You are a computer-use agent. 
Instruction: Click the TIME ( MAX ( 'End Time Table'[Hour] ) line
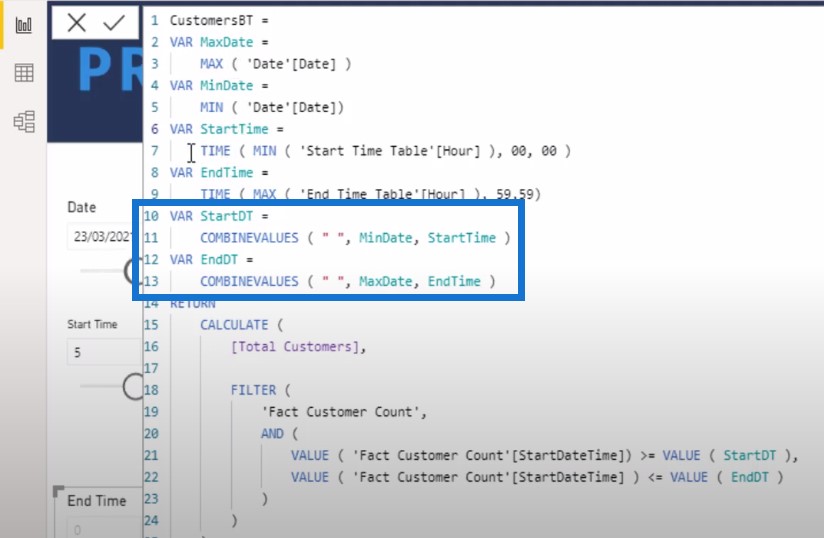370,194
